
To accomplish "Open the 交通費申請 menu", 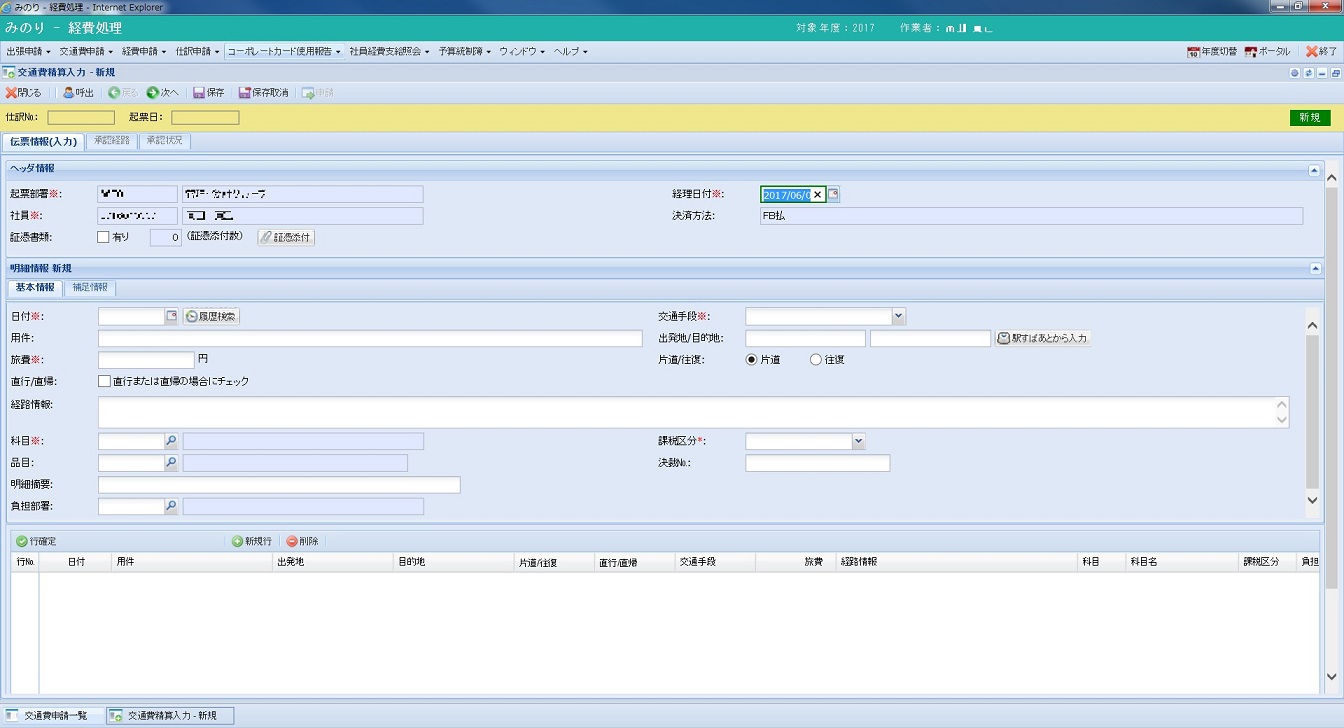I will click(x=85, y=51).
